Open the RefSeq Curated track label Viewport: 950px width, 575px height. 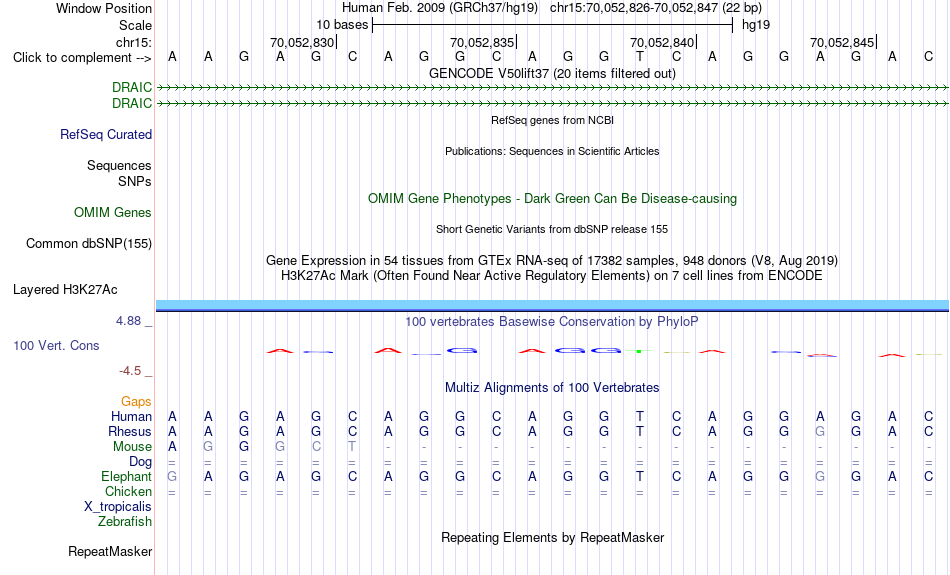[105, 135]
